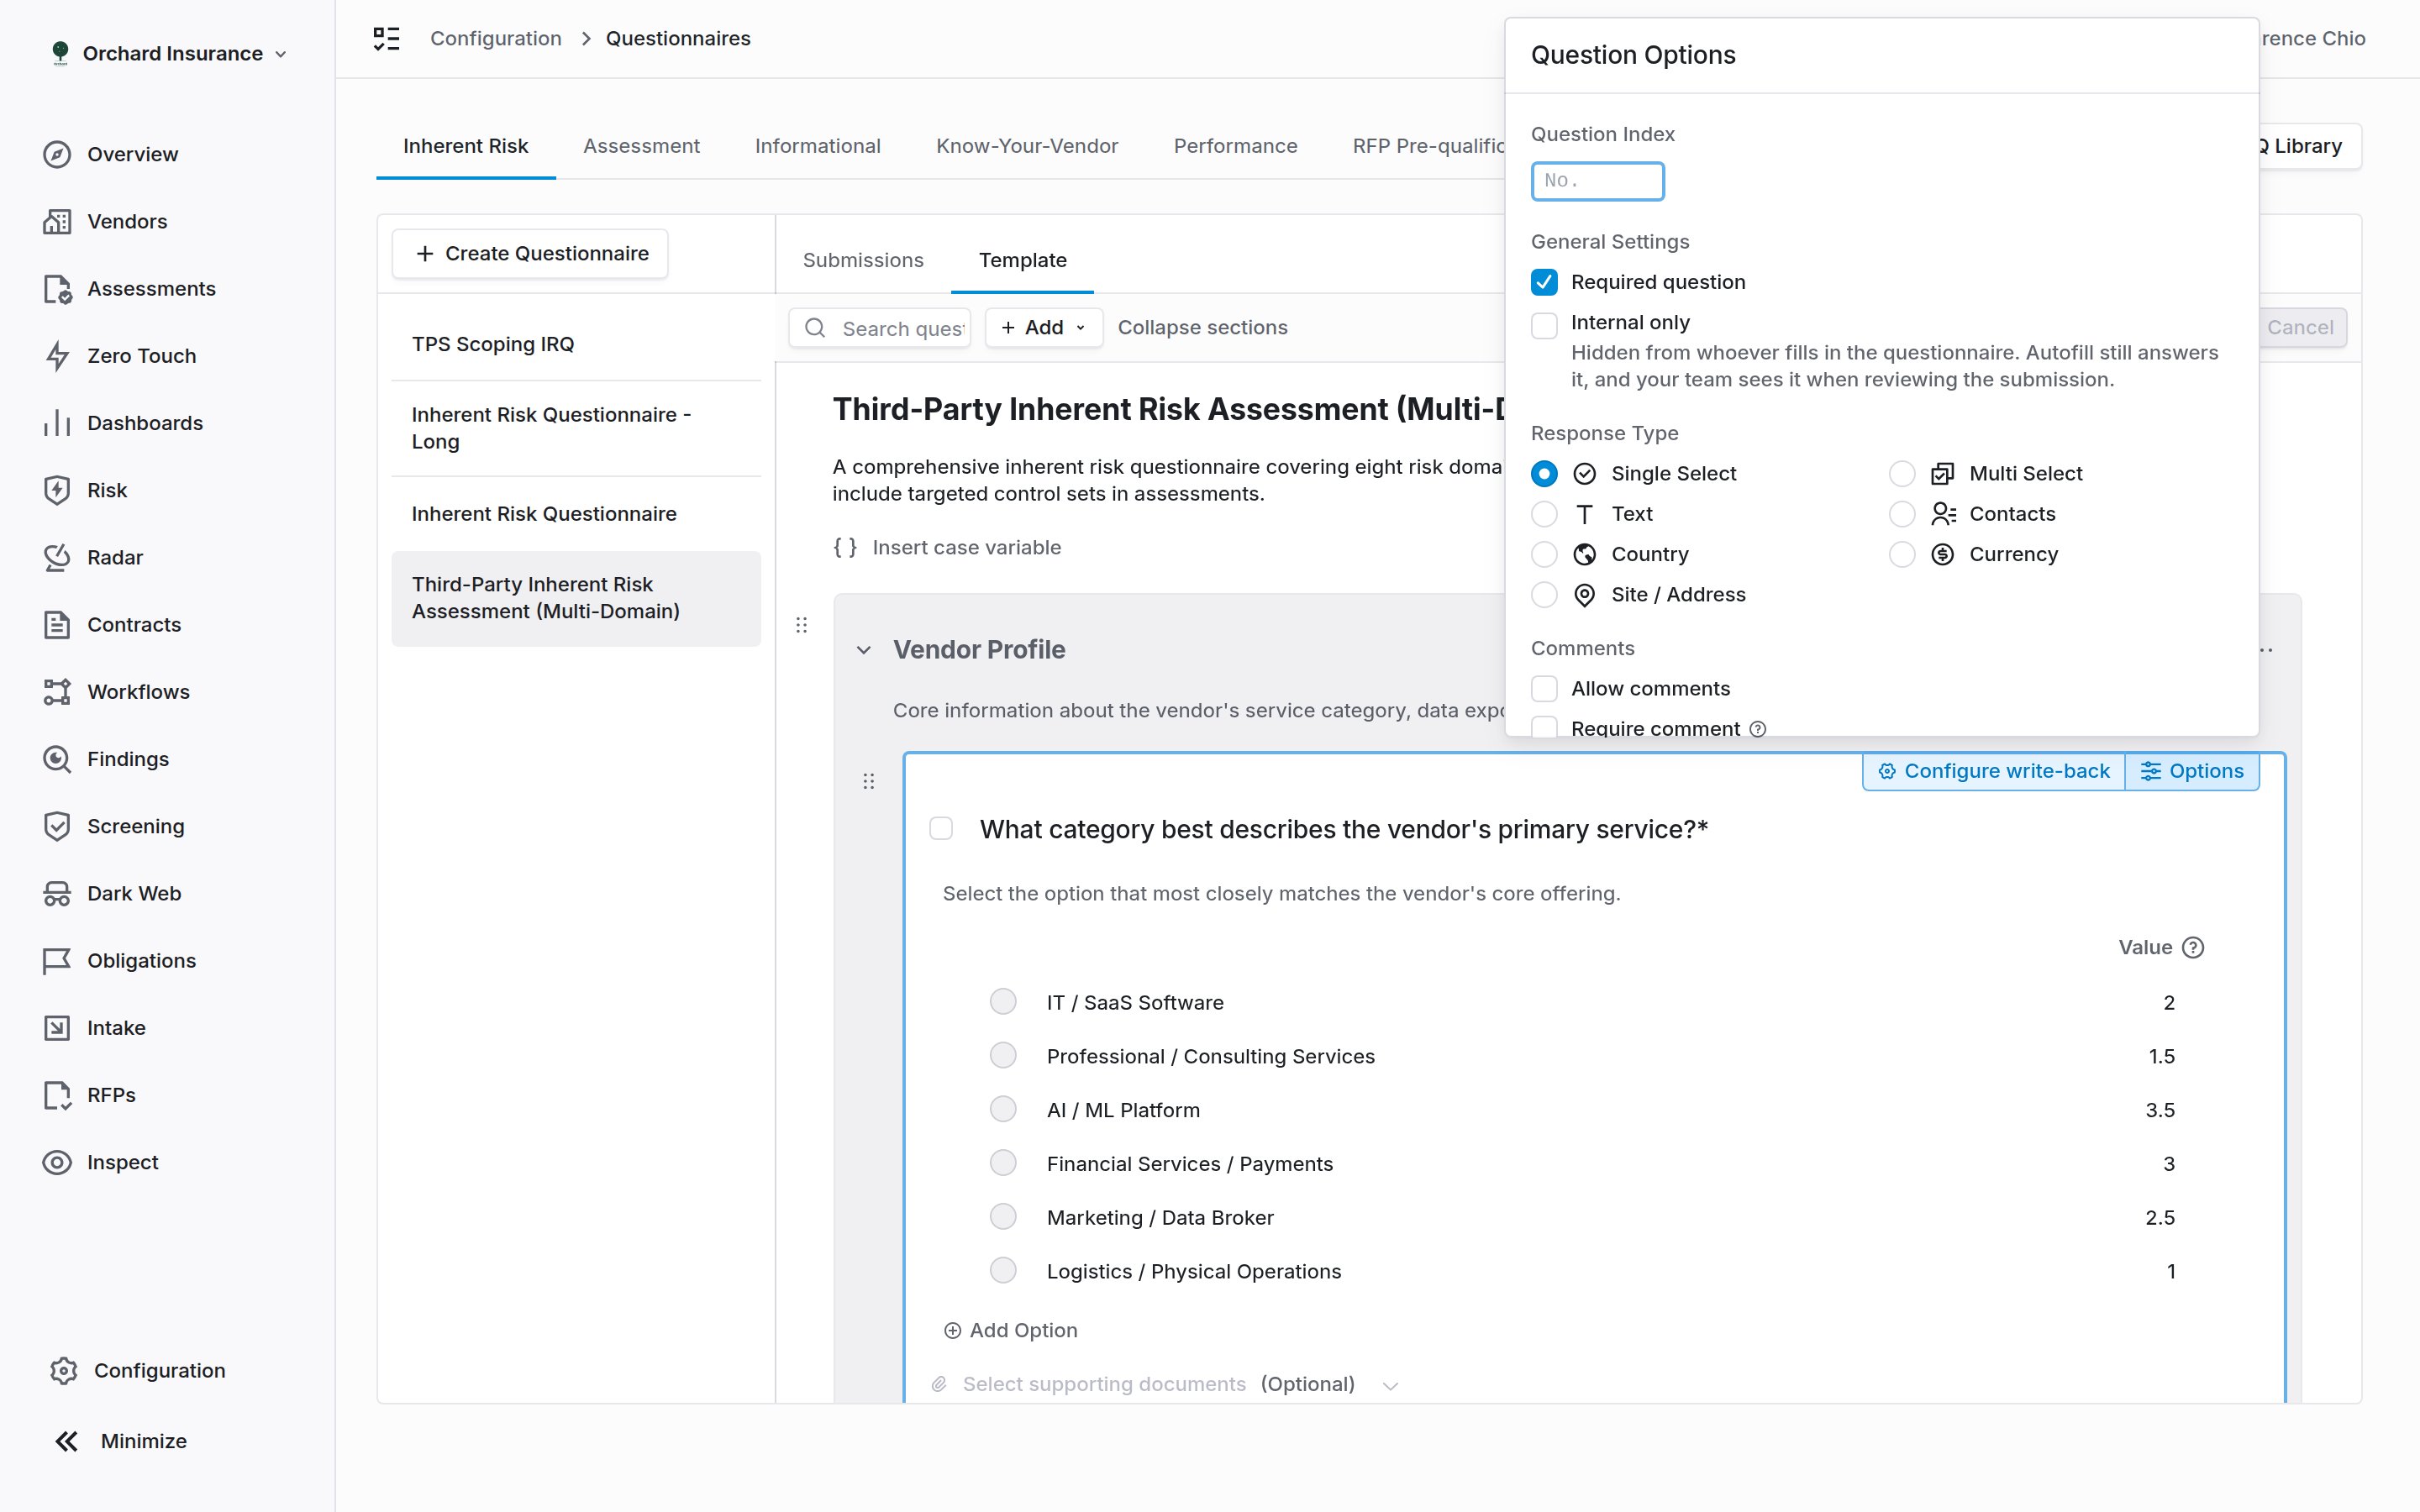Viewport: 2420px width, 1512px height.
Task: Enable the Internal only checkbox
Action: tap(1544, 325)
